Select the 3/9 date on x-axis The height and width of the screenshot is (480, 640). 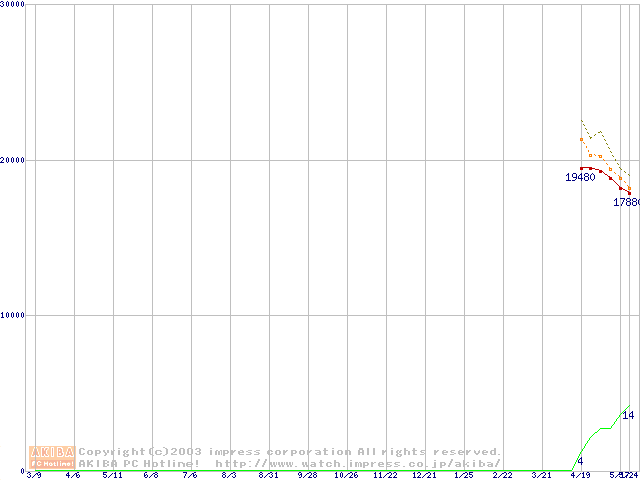pos(34,475)
